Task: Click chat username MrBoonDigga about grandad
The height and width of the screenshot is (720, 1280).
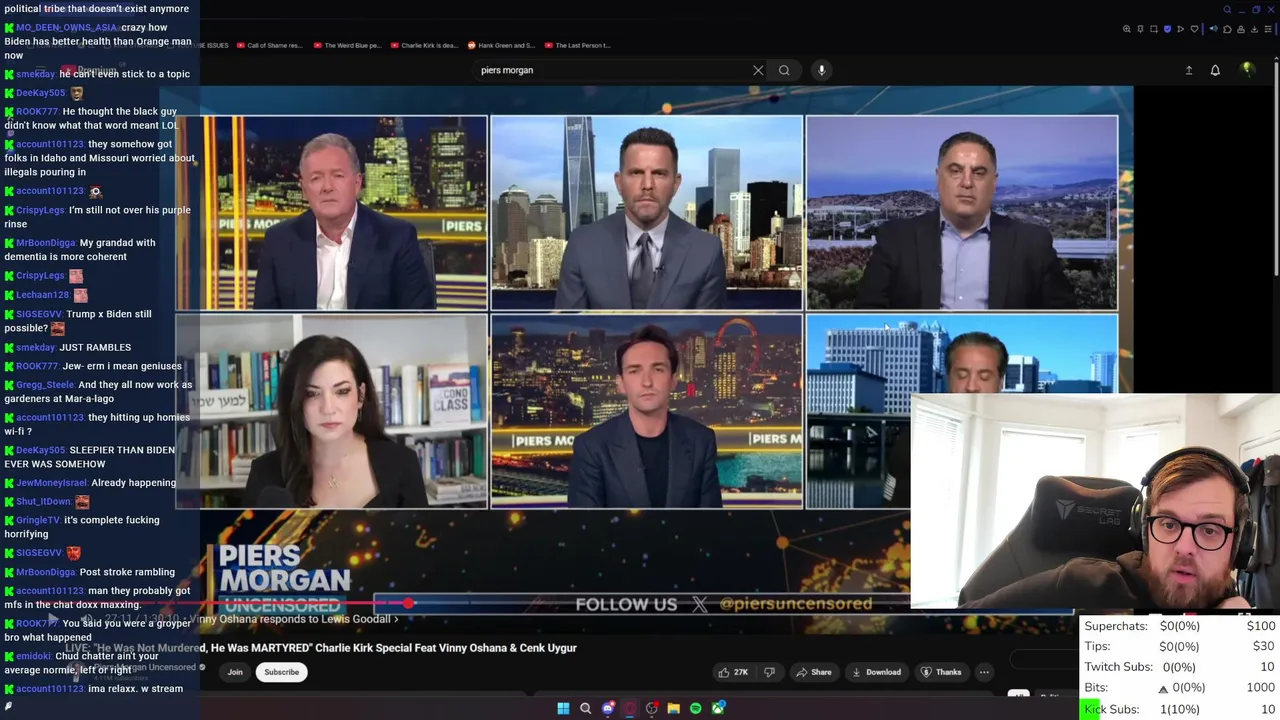Action: (x=46, y=243)
